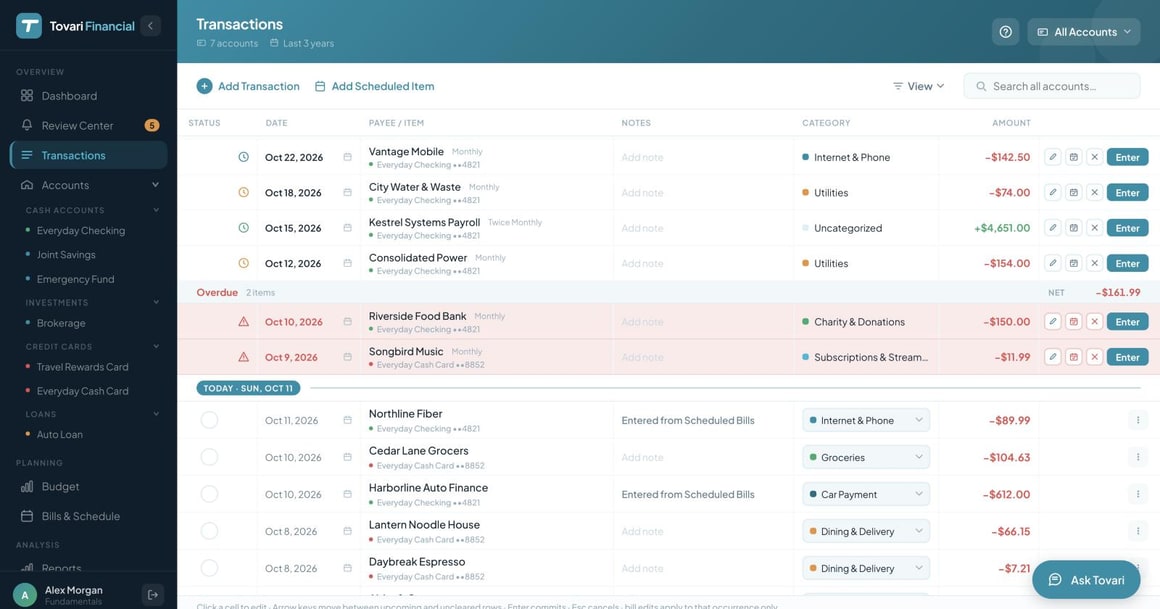Image resolution: width=1160 pixels, height=609 pixels.
Task: Click the Tovari Financial logo icon
Action: click(x=29, y=26)
